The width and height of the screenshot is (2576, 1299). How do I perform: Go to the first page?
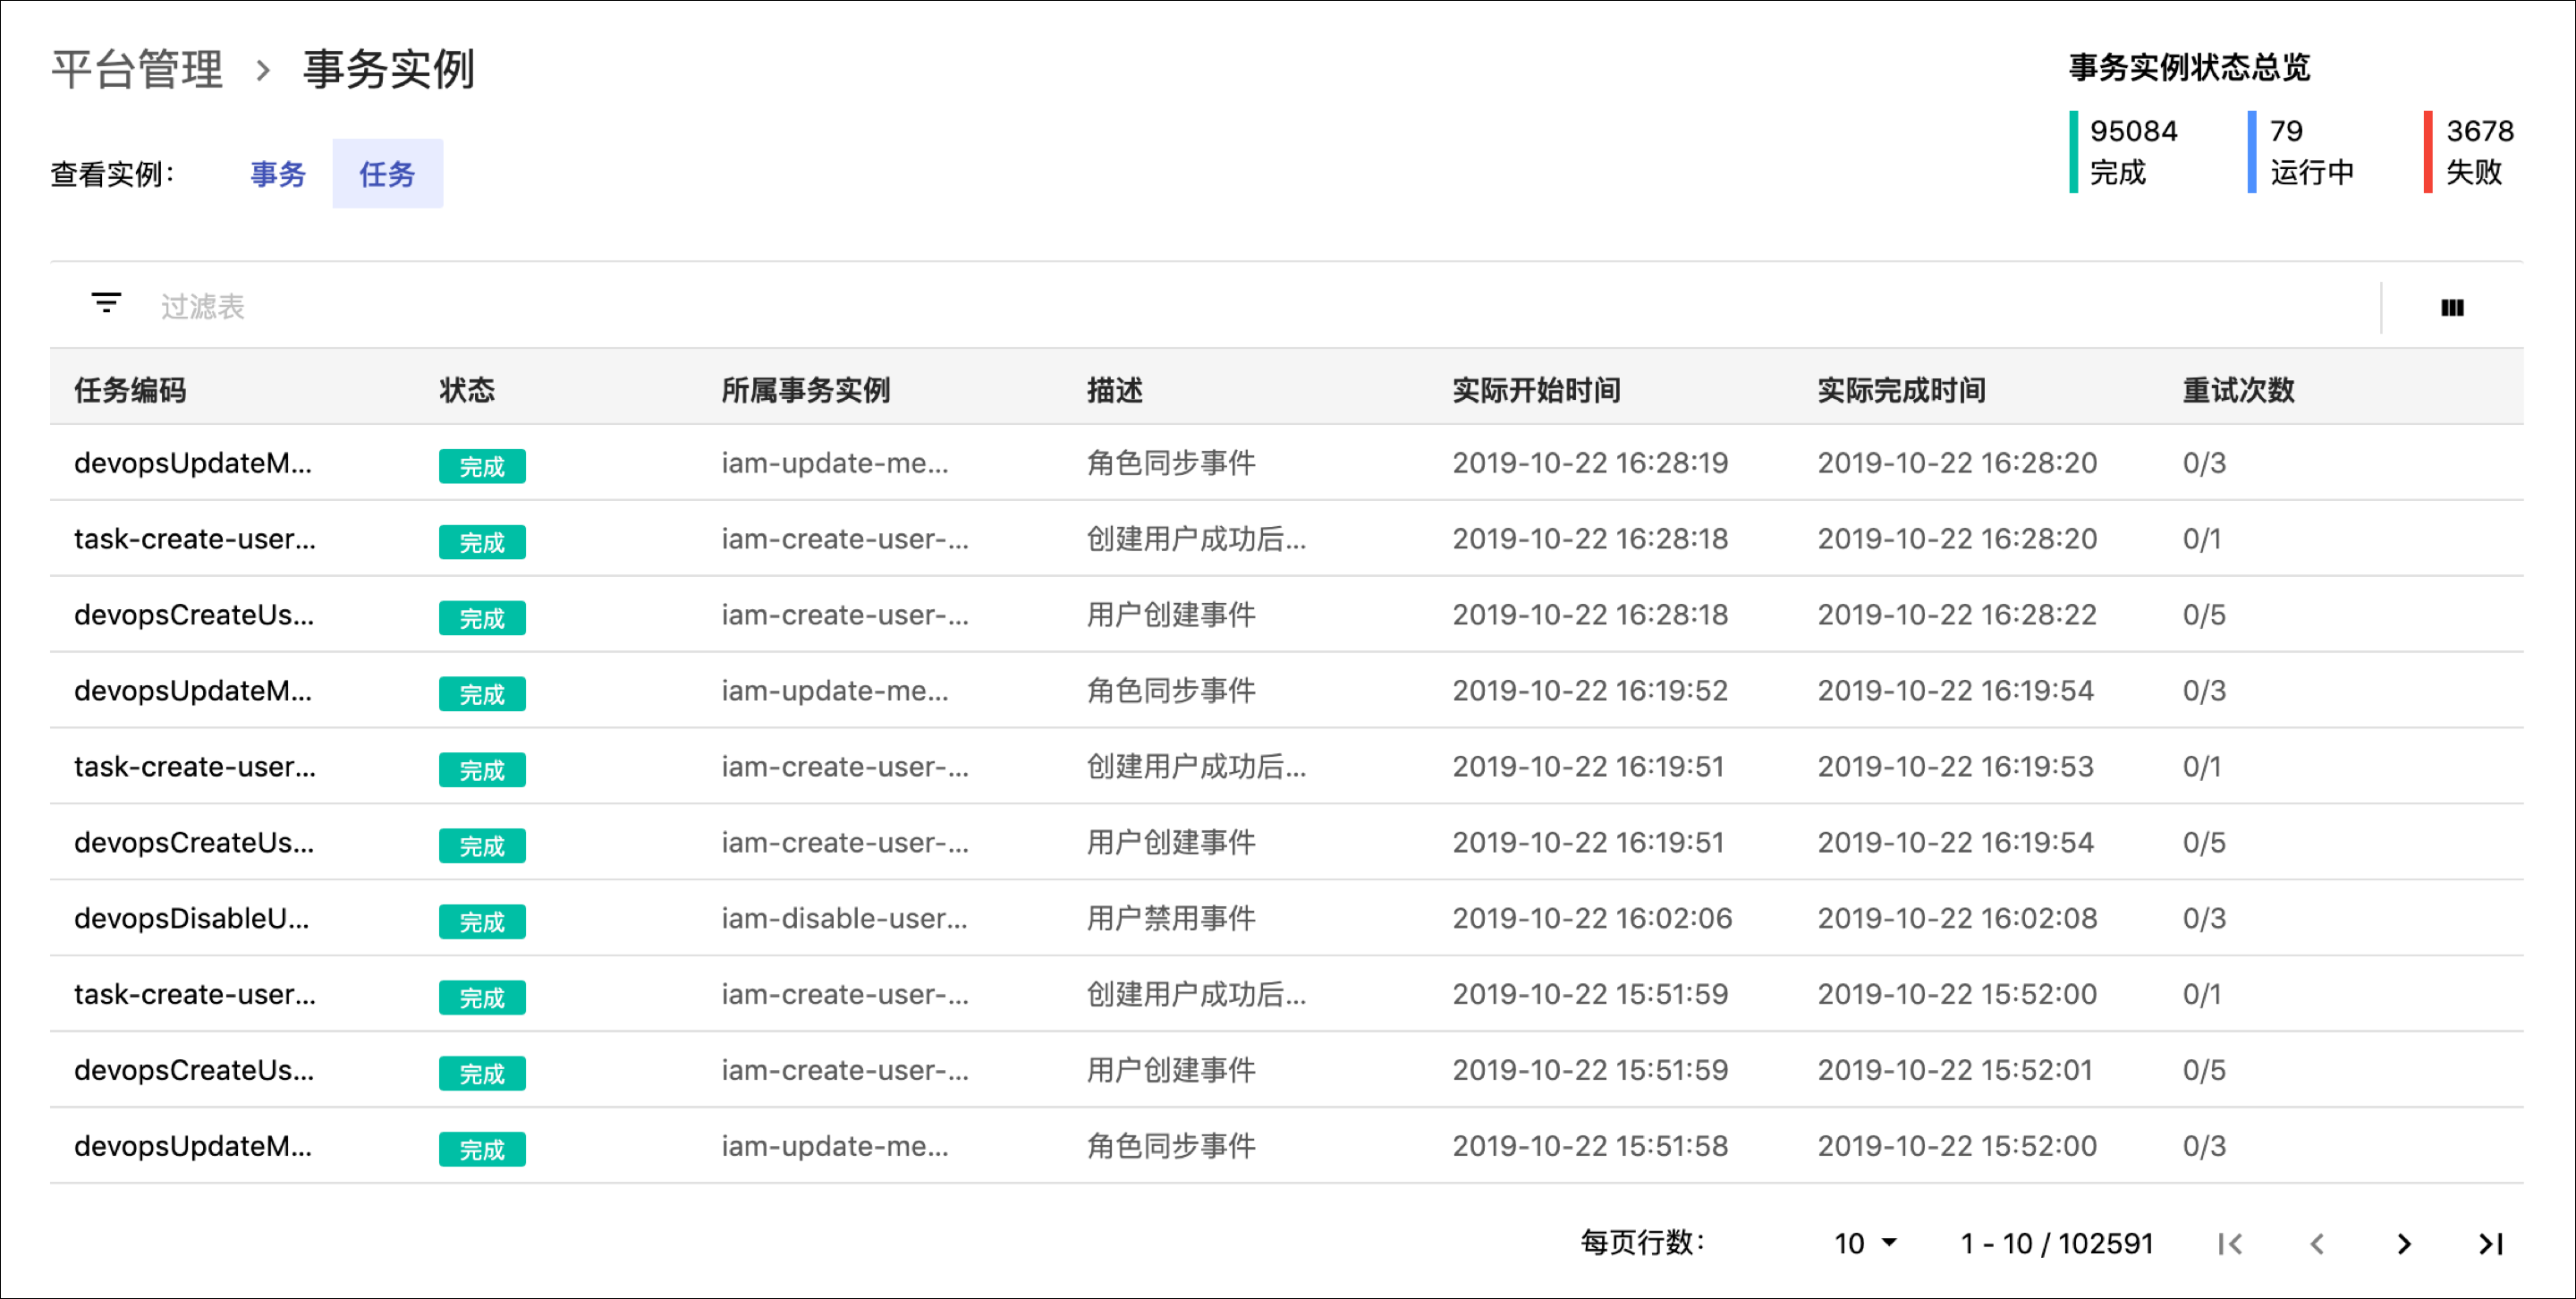[2230, 1243]
